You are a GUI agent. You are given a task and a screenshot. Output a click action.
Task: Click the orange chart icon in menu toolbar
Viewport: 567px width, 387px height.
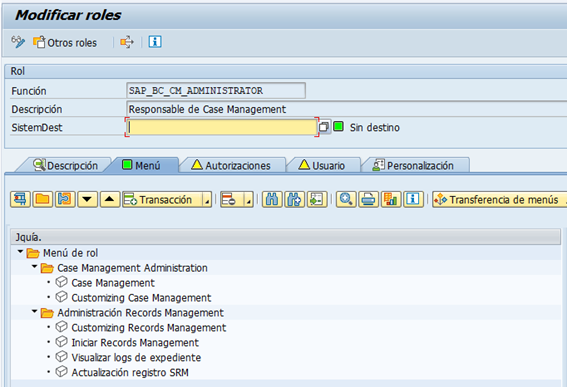point(391,199)
